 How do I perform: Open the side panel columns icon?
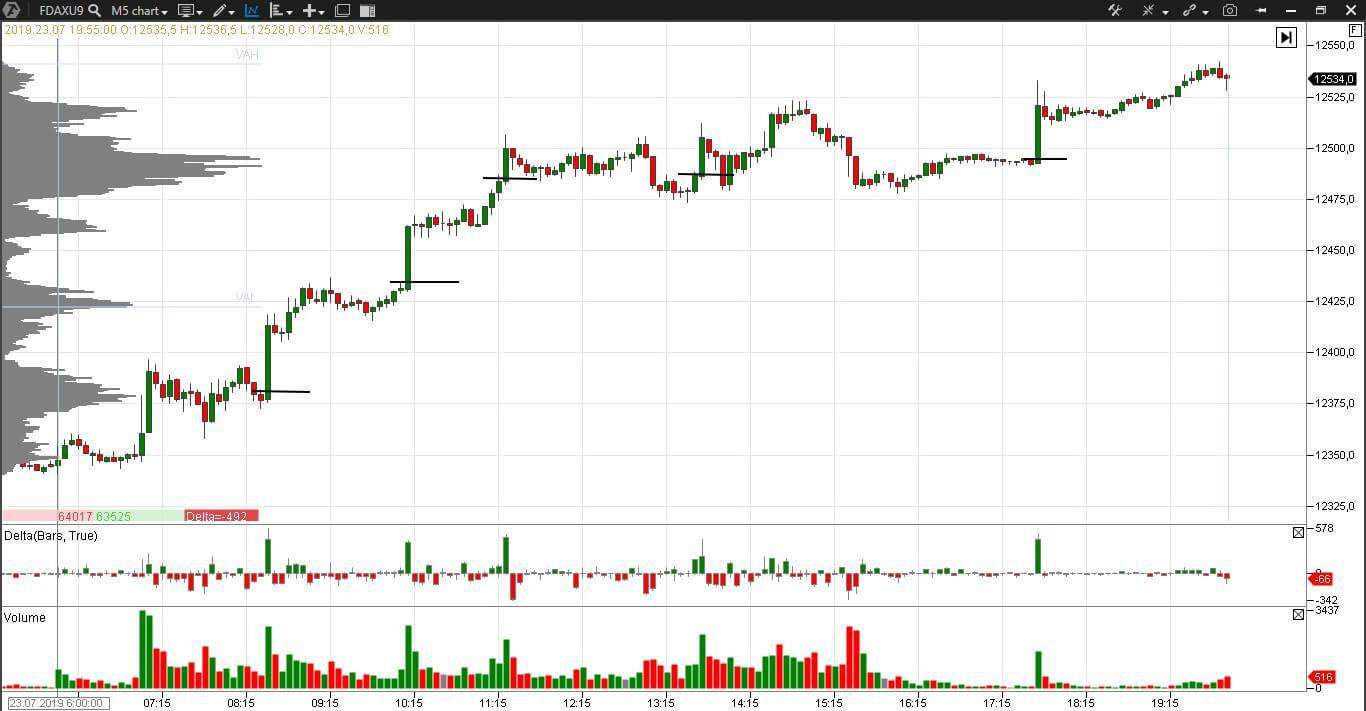coord(367,11)
